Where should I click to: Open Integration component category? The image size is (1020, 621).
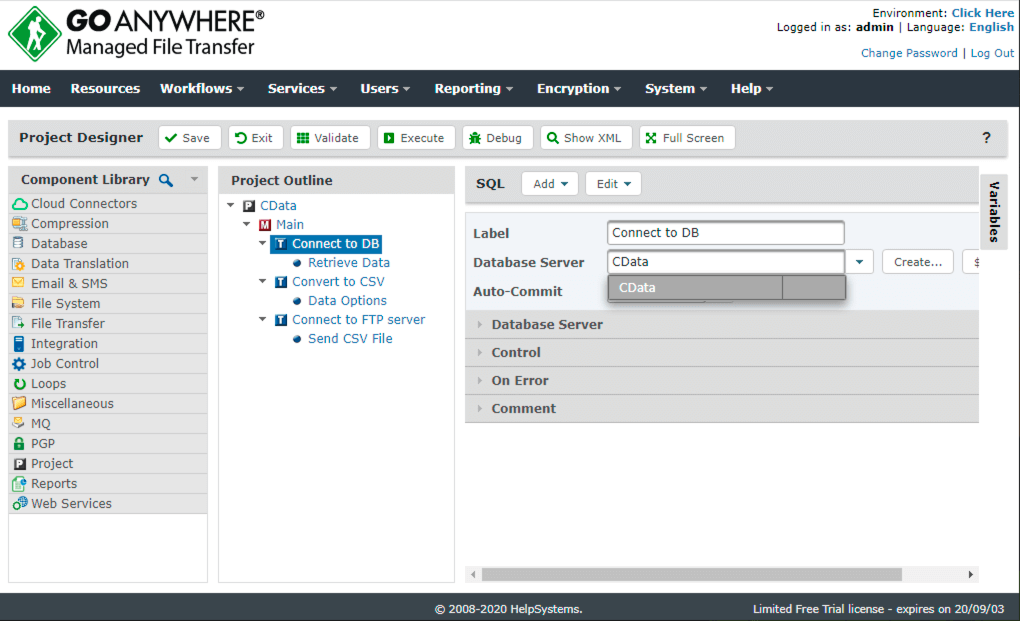tap(108, 343)
